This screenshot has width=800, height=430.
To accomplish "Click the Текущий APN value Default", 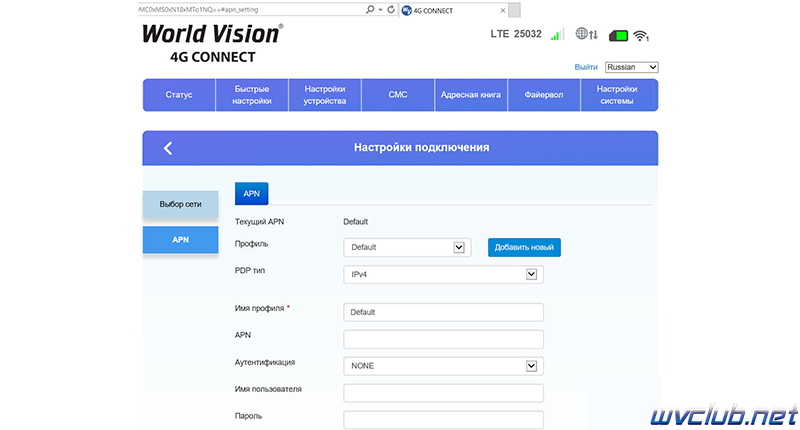I will click(356, 222).
